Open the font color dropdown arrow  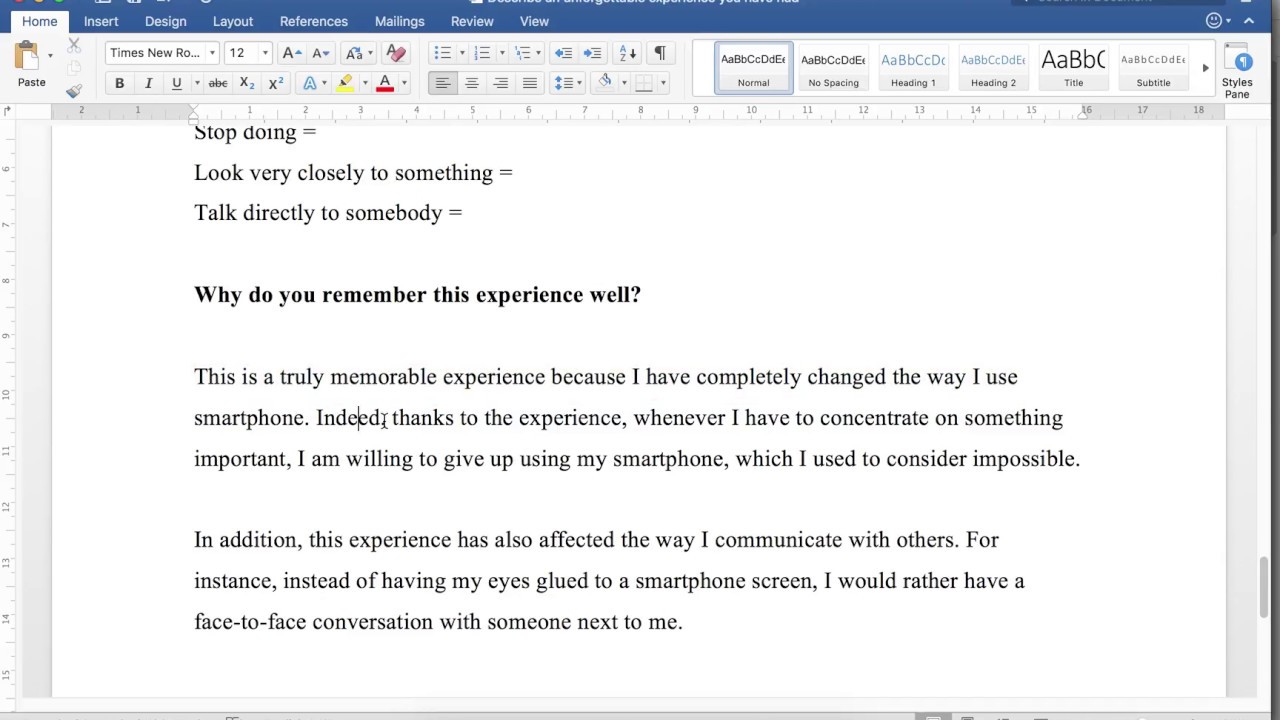pyautogui.click(x=404, y=84)
